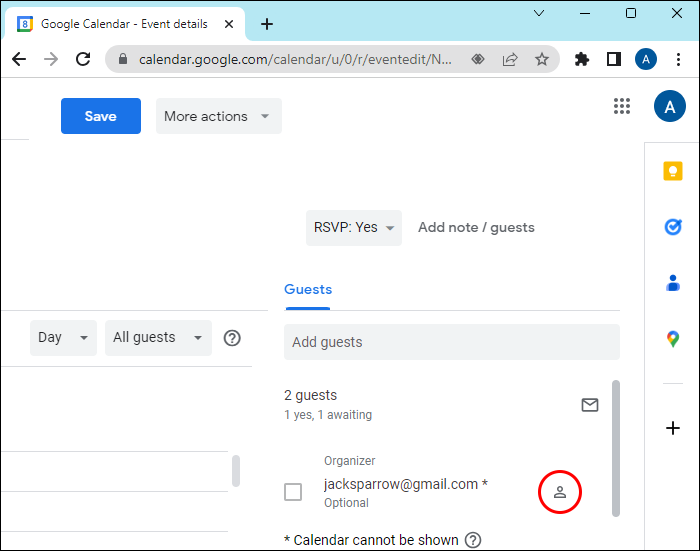
Task: Mark jacksparrow guest as optional icon
Action: 560,492
